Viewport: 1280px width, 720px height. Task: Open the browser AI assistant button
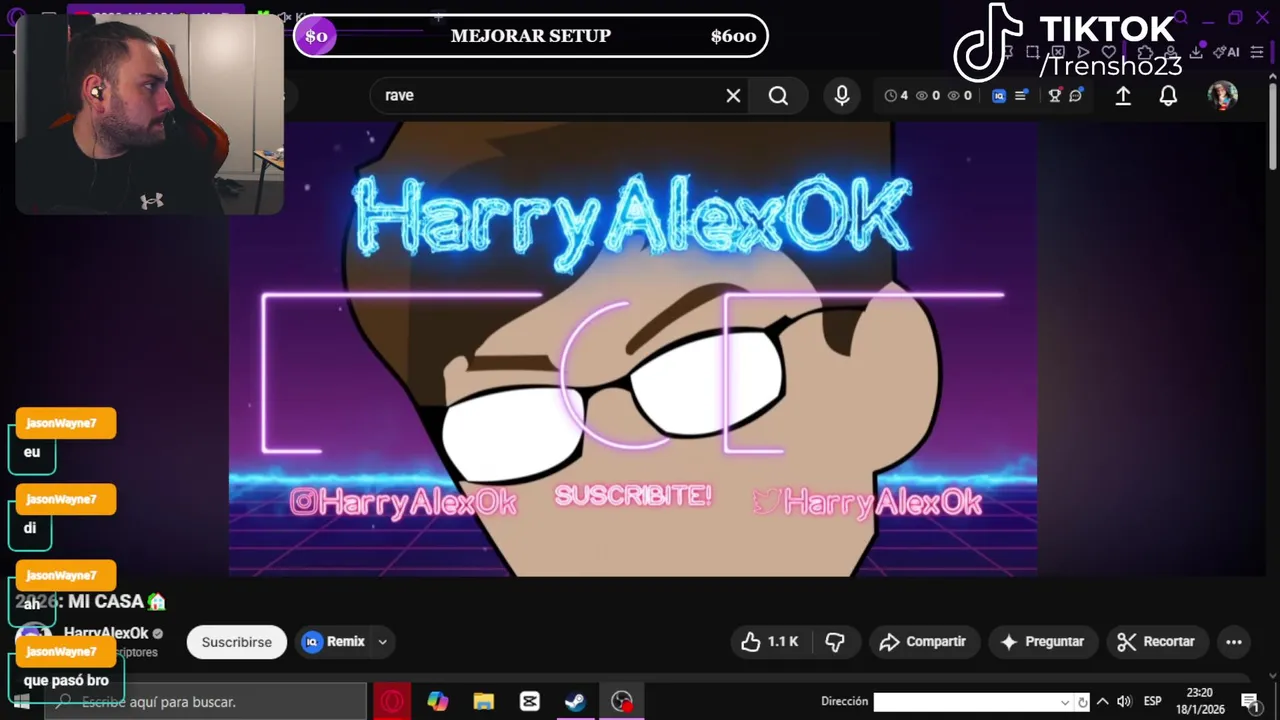click(1228, 52)
